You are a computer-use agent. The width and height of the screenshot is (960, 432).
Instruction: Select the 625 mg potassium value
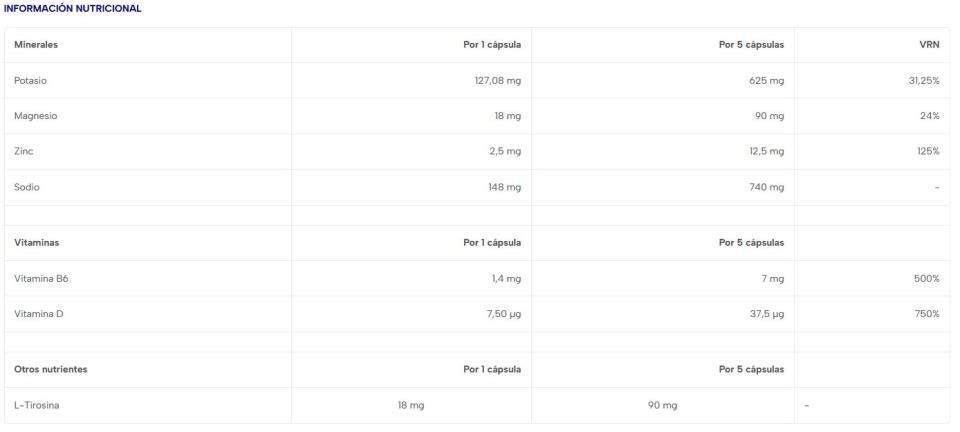pos(765,80)
